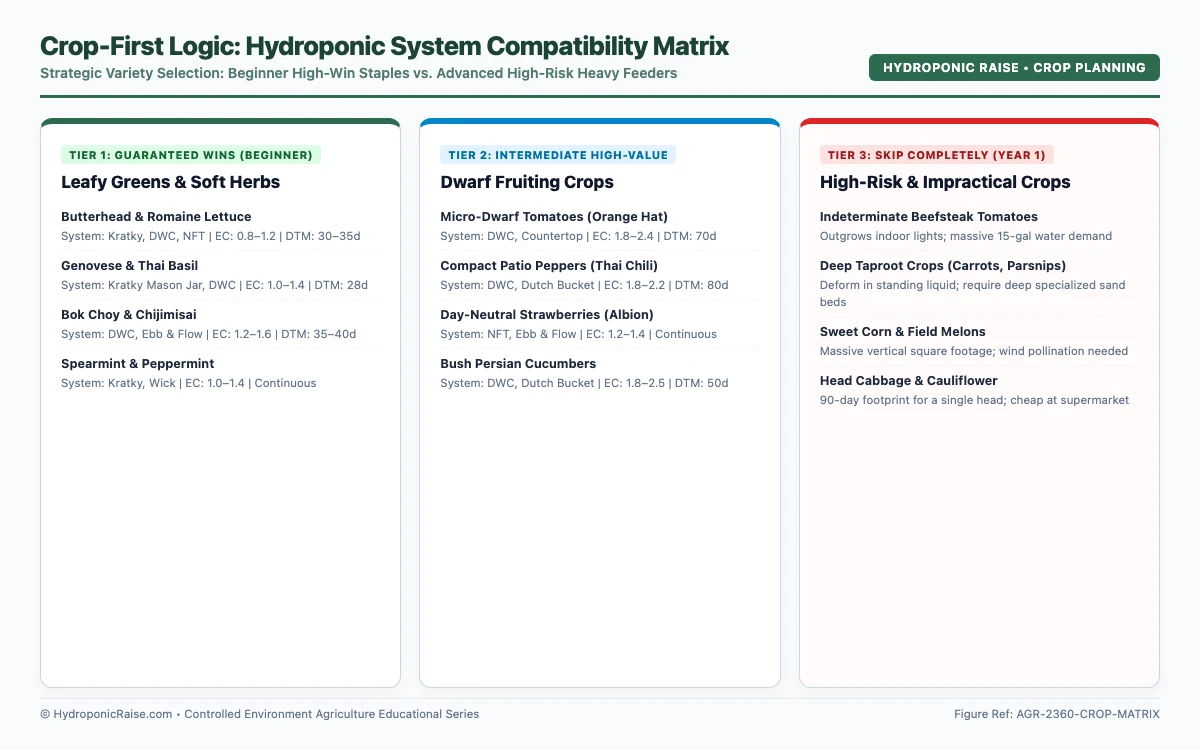Image resolution: width=1200 pixels, height=750 pixels.
Task: Select the High-Risk & Impractical Crops heading
Action: tap(945, 182)
